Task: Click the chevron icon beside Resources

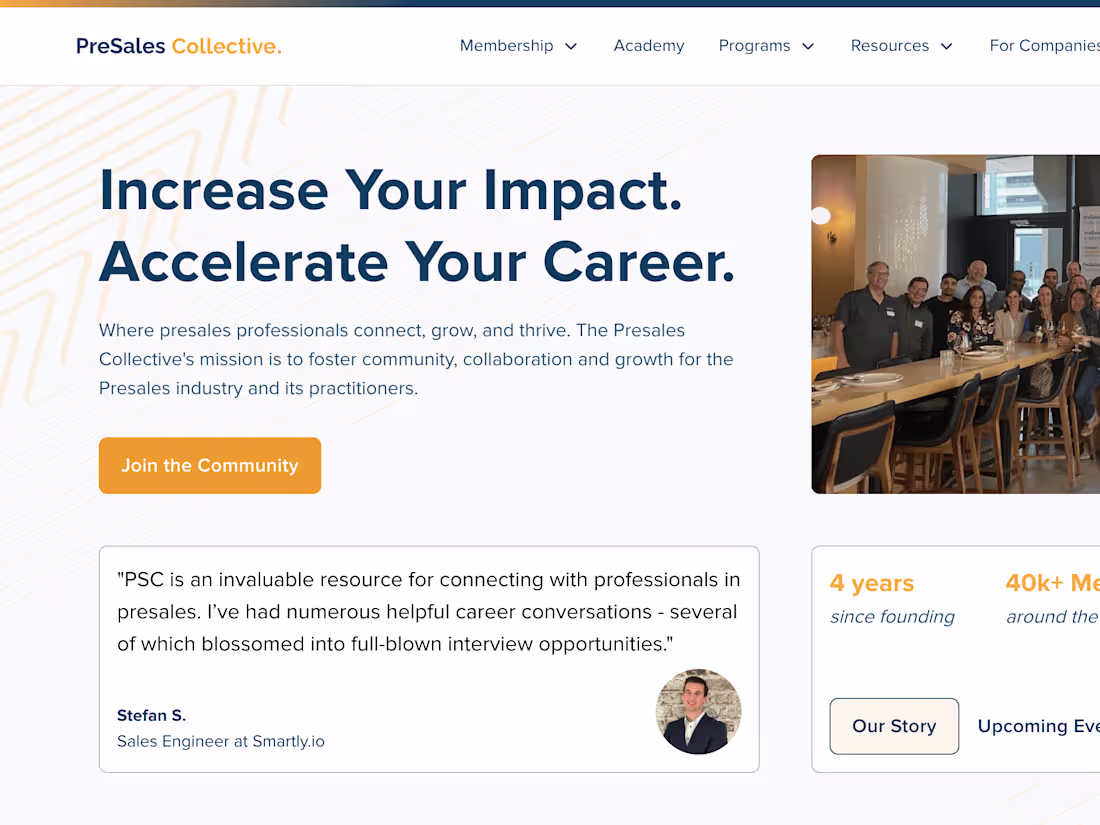Action: 946,46
